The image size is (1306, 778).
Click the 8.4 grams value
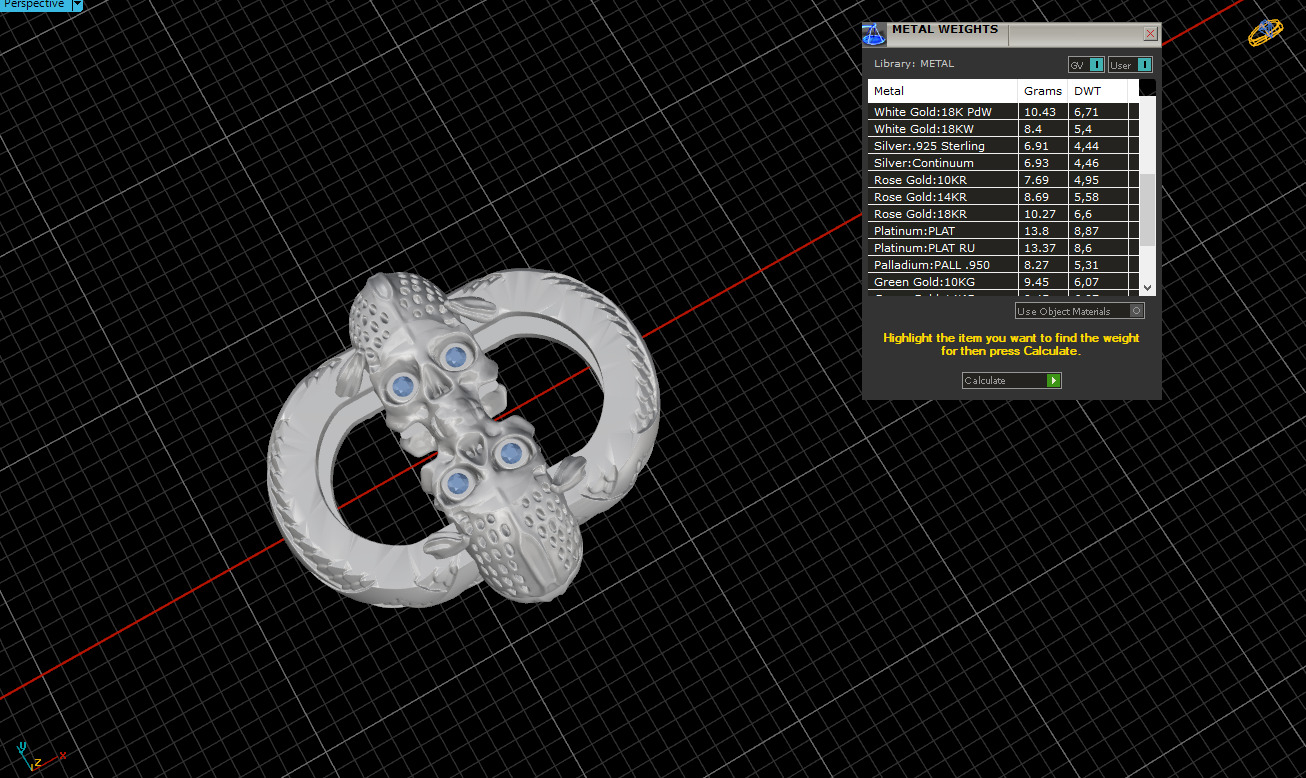click(x=1033, y=129)
